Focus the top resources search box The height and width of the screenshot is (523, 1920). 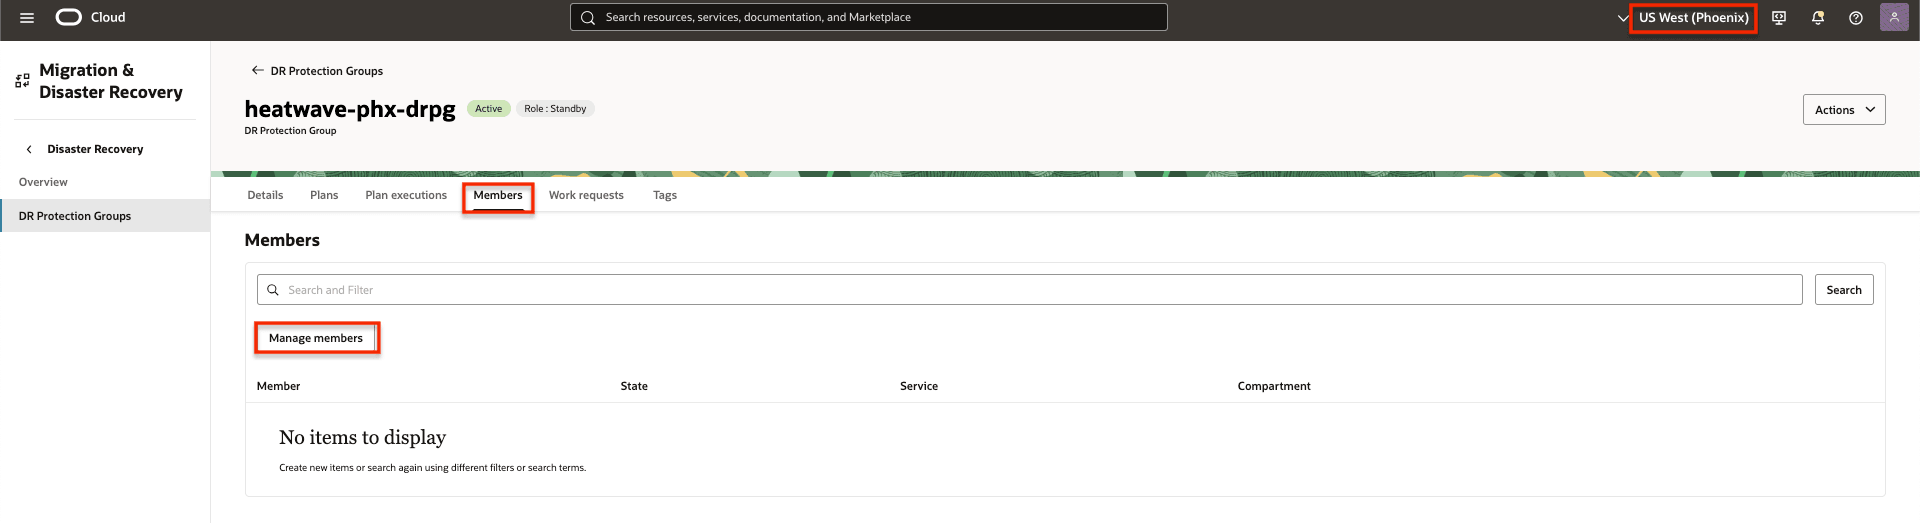pos(868,17)
